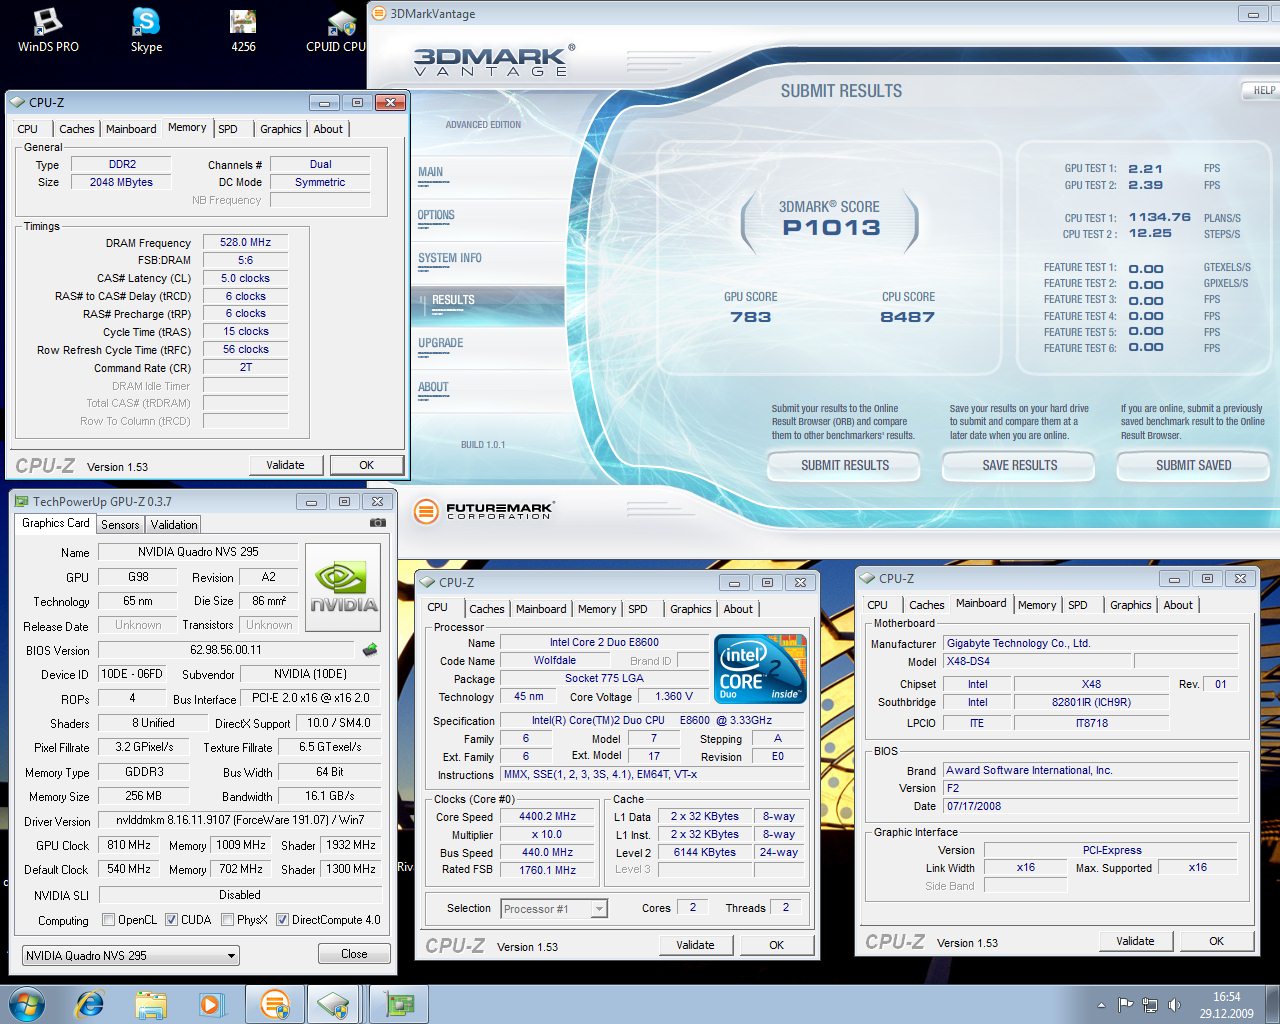The width and height of the screenshot is (1280, 1024).
Task: Open SYSTEM INFO in 3DMark sidebar
Action: tap(450, 258)
